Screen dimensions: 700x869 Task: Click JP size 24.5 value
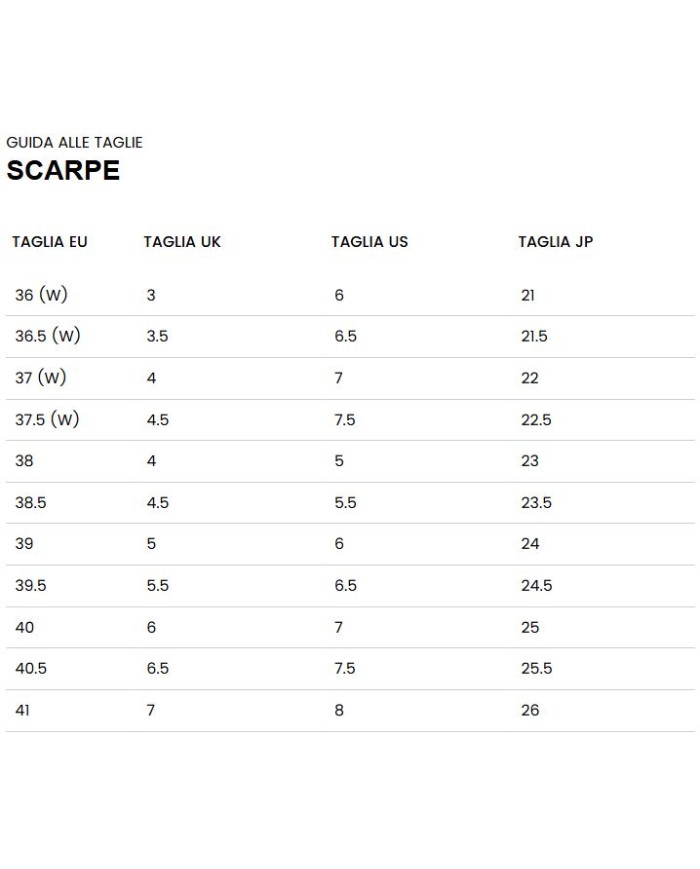click(x=536, y=586)
